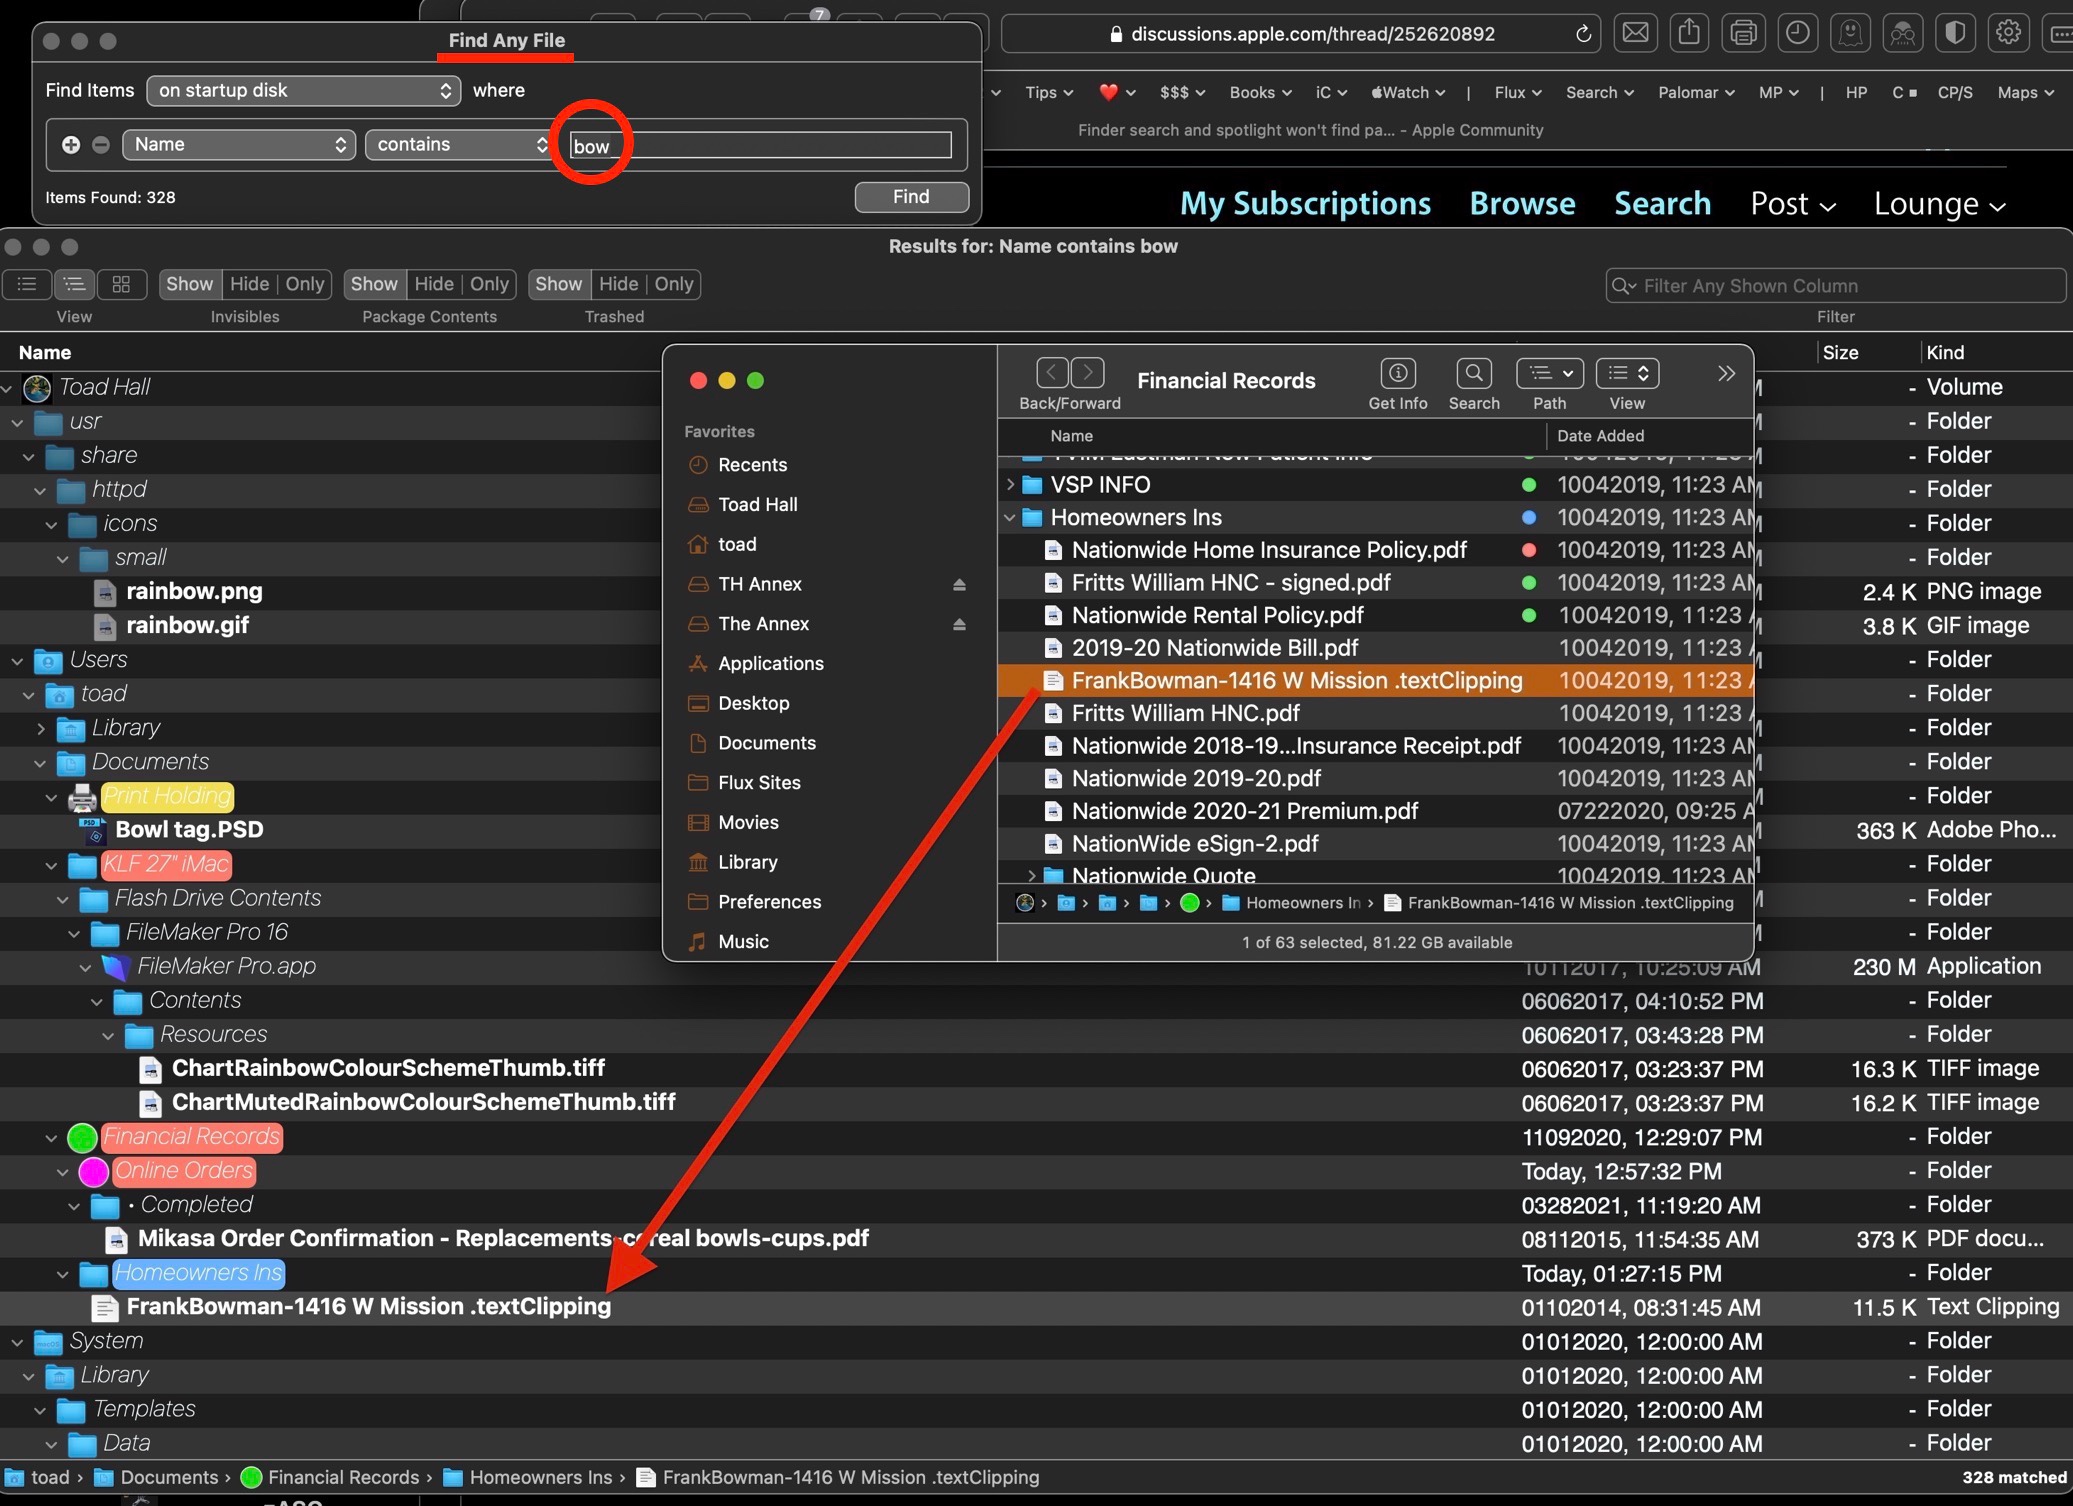Open the Finder toolbar overflow chevrons

[x=1726, y=374]
